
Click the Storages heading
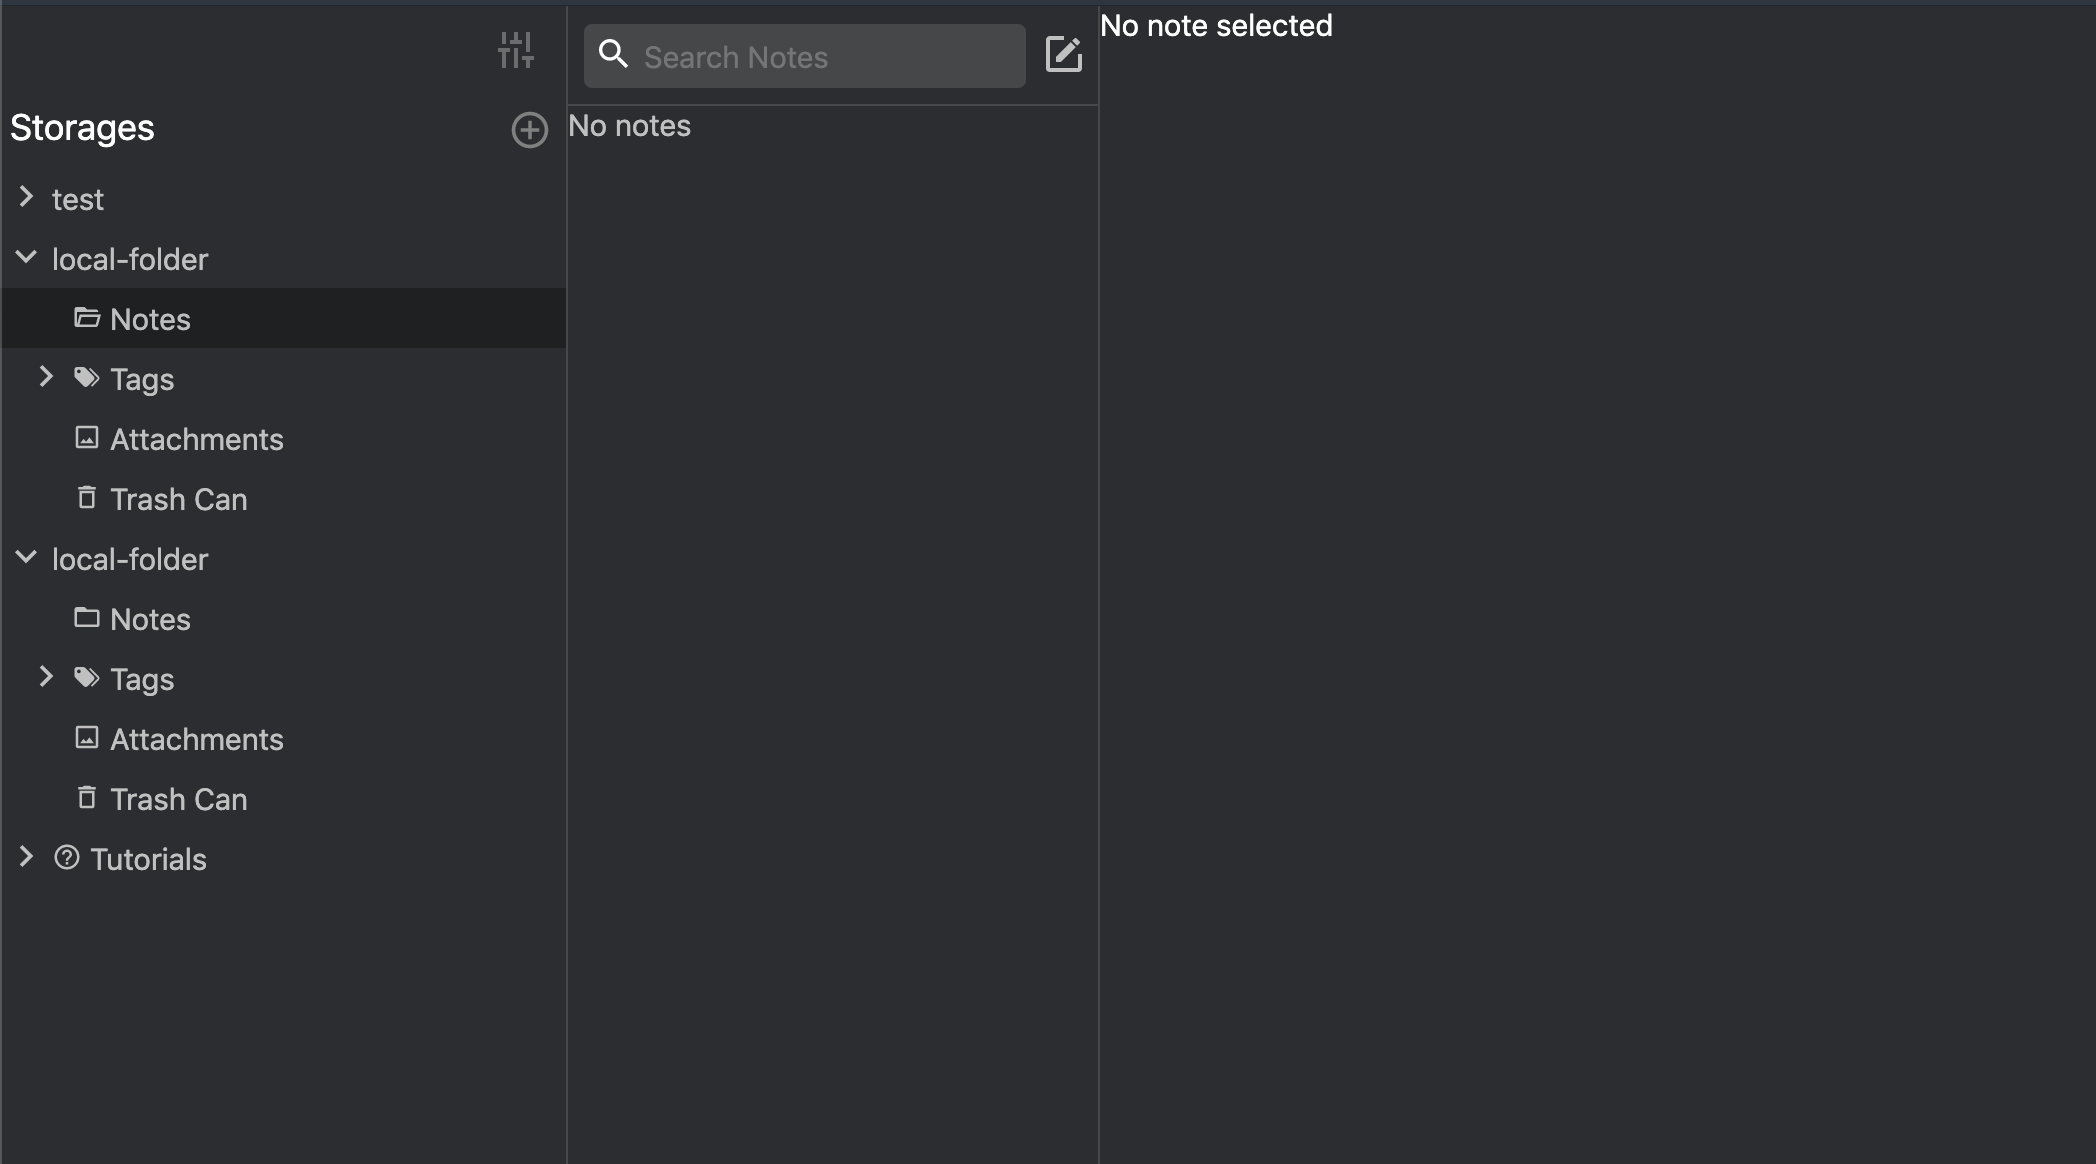point(83,128)
